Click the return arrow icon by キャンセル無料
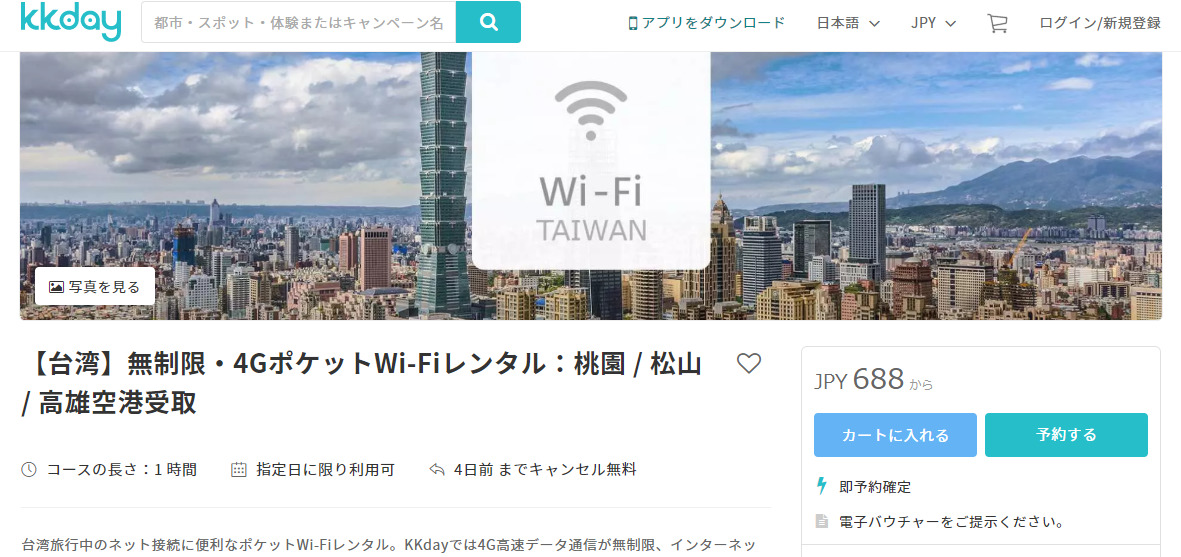 (x=437, y=470)
